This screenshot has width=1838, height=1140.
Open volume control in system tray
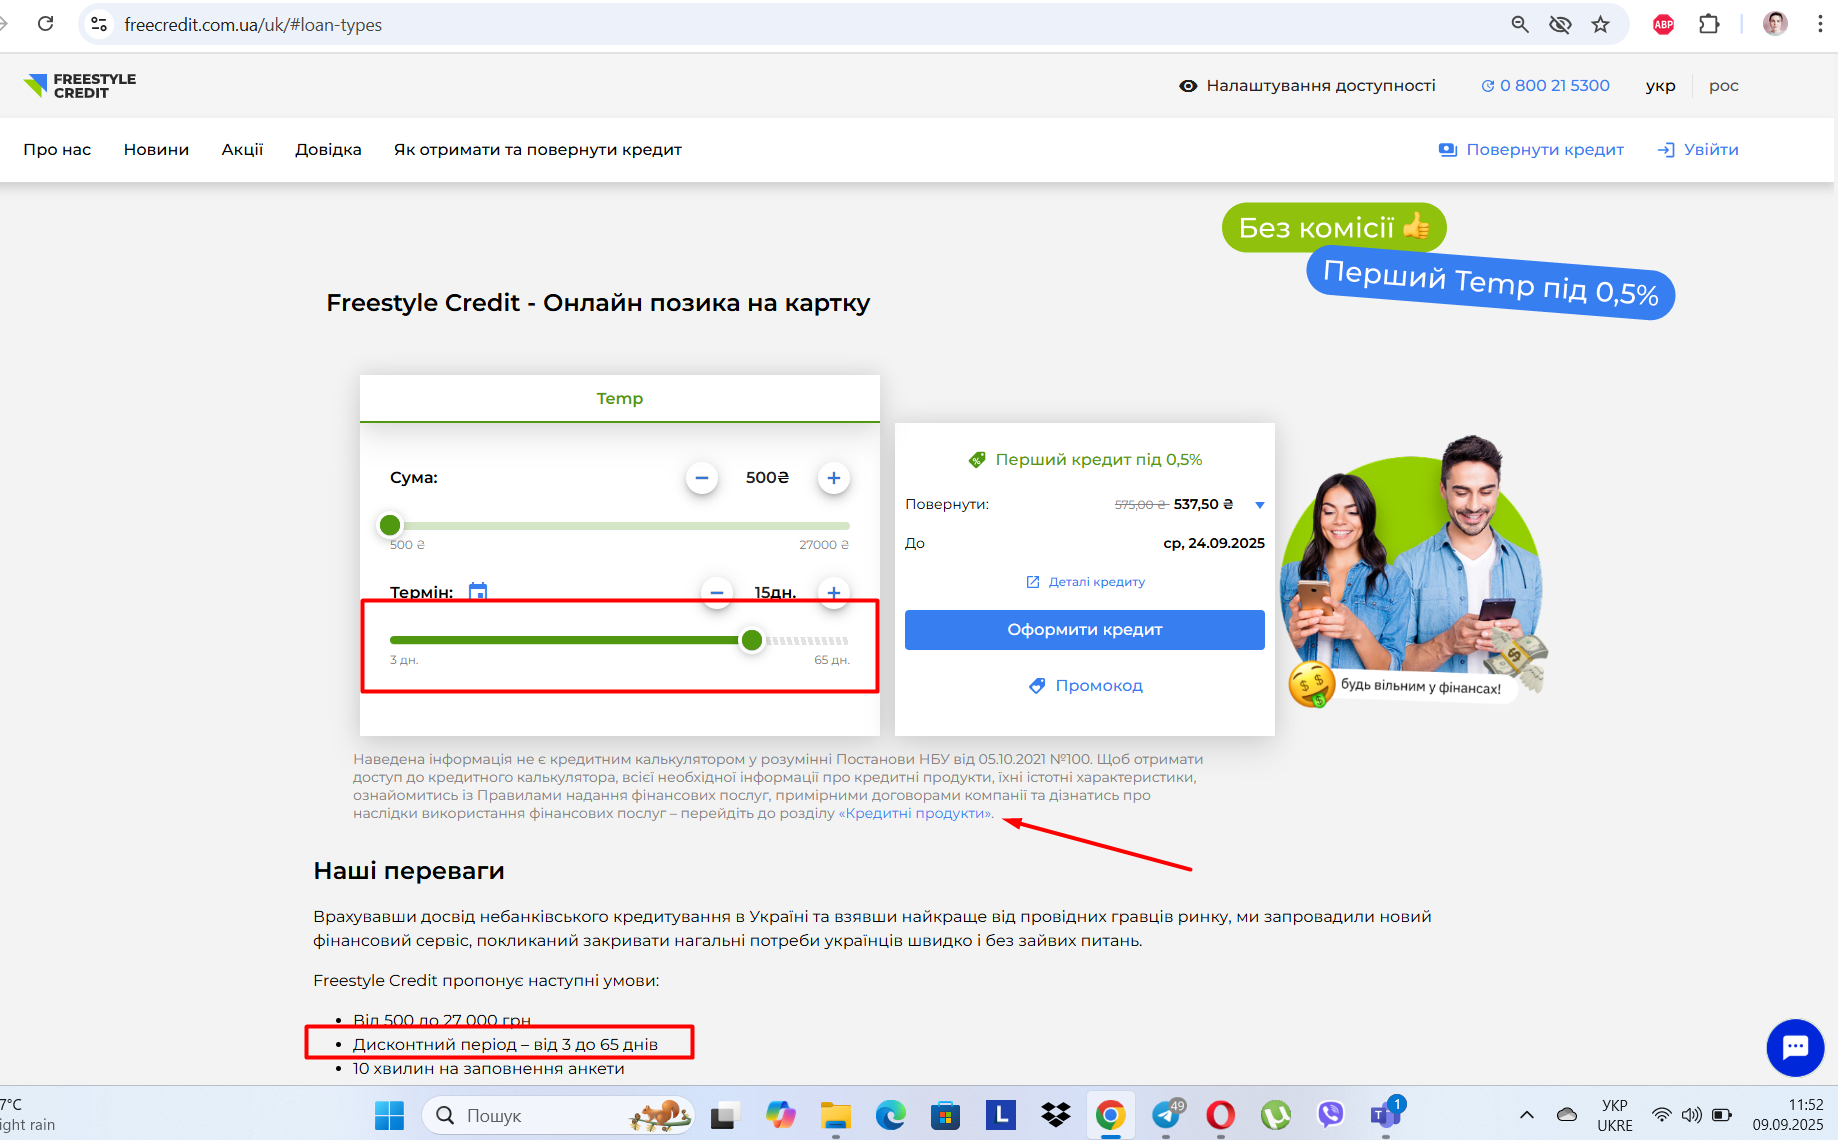(1691, 1115)
